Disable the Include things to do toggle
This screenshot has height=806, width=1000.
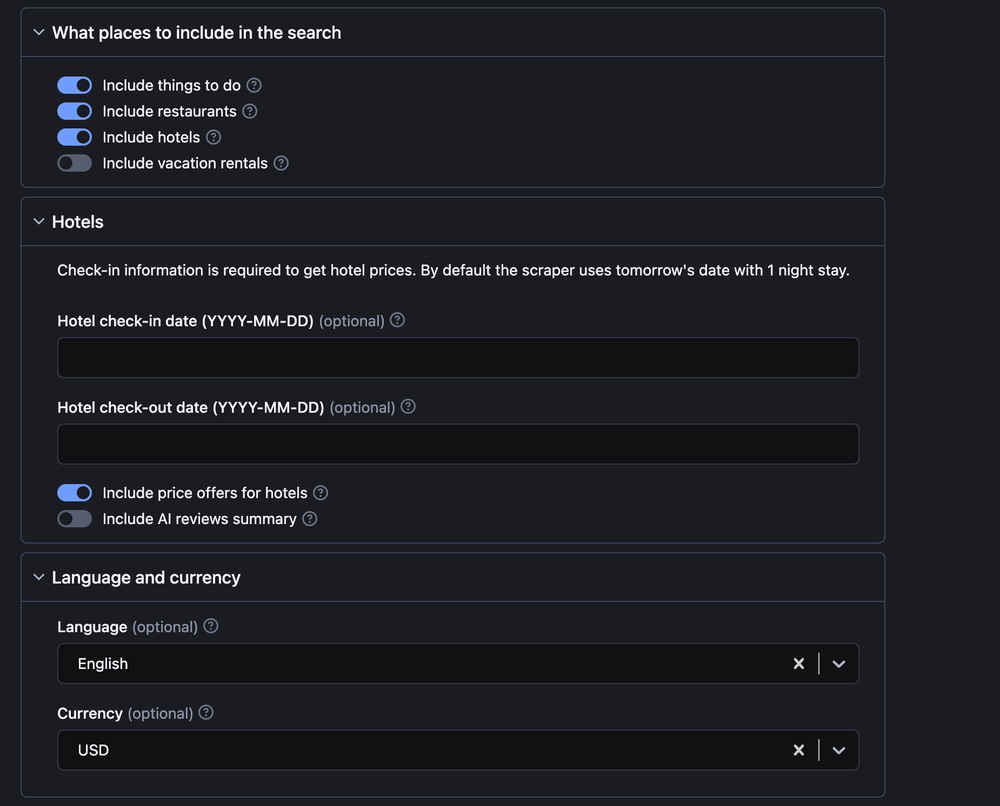[x=75, y=86]
